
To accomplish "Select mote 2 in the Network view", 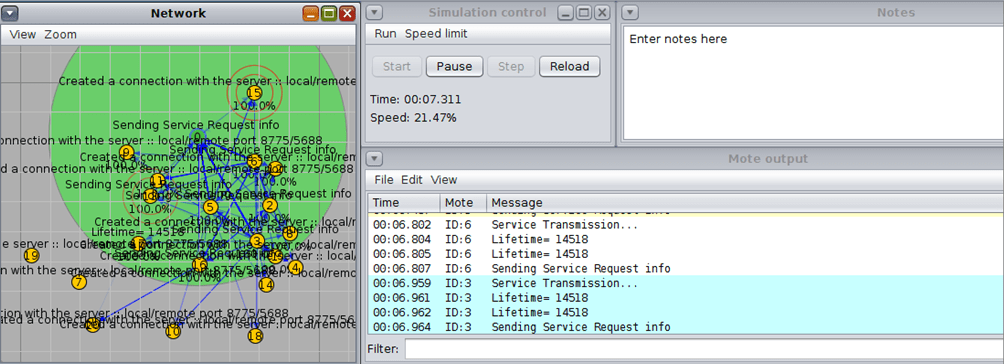I will 270,206.
